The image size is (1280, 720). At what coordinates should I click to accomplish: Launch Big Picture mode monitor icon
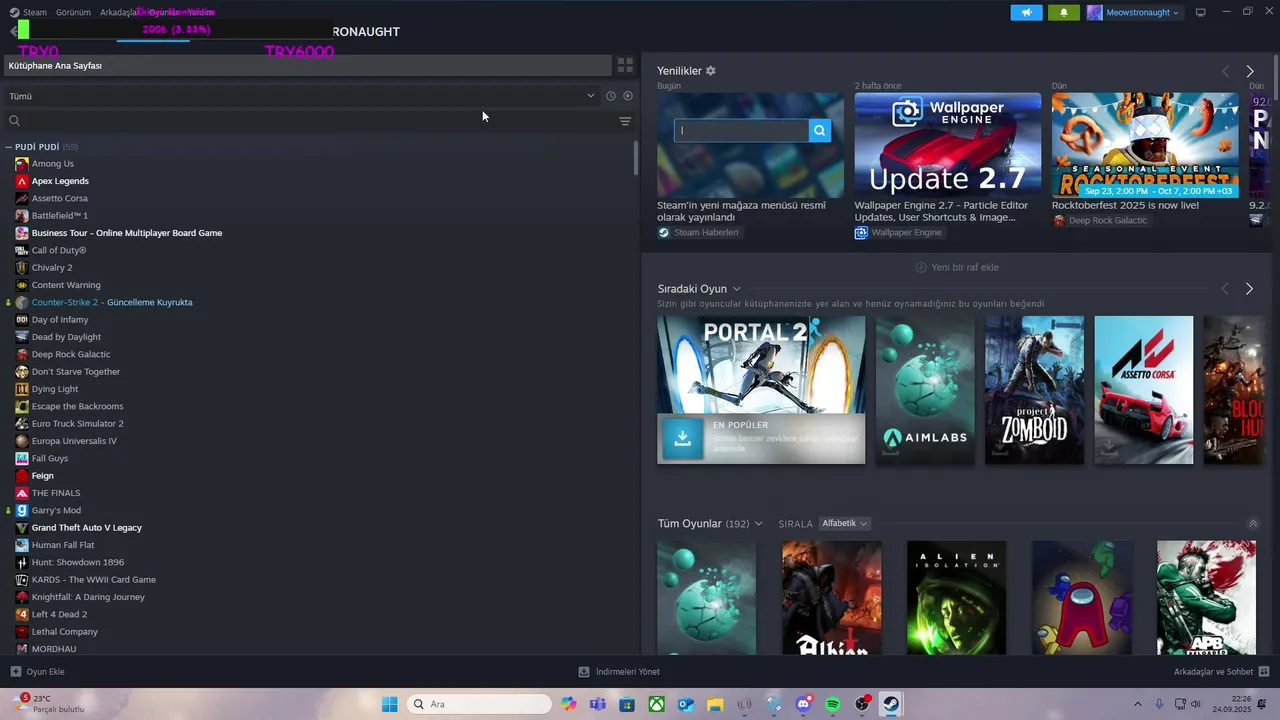(1200, 13)
